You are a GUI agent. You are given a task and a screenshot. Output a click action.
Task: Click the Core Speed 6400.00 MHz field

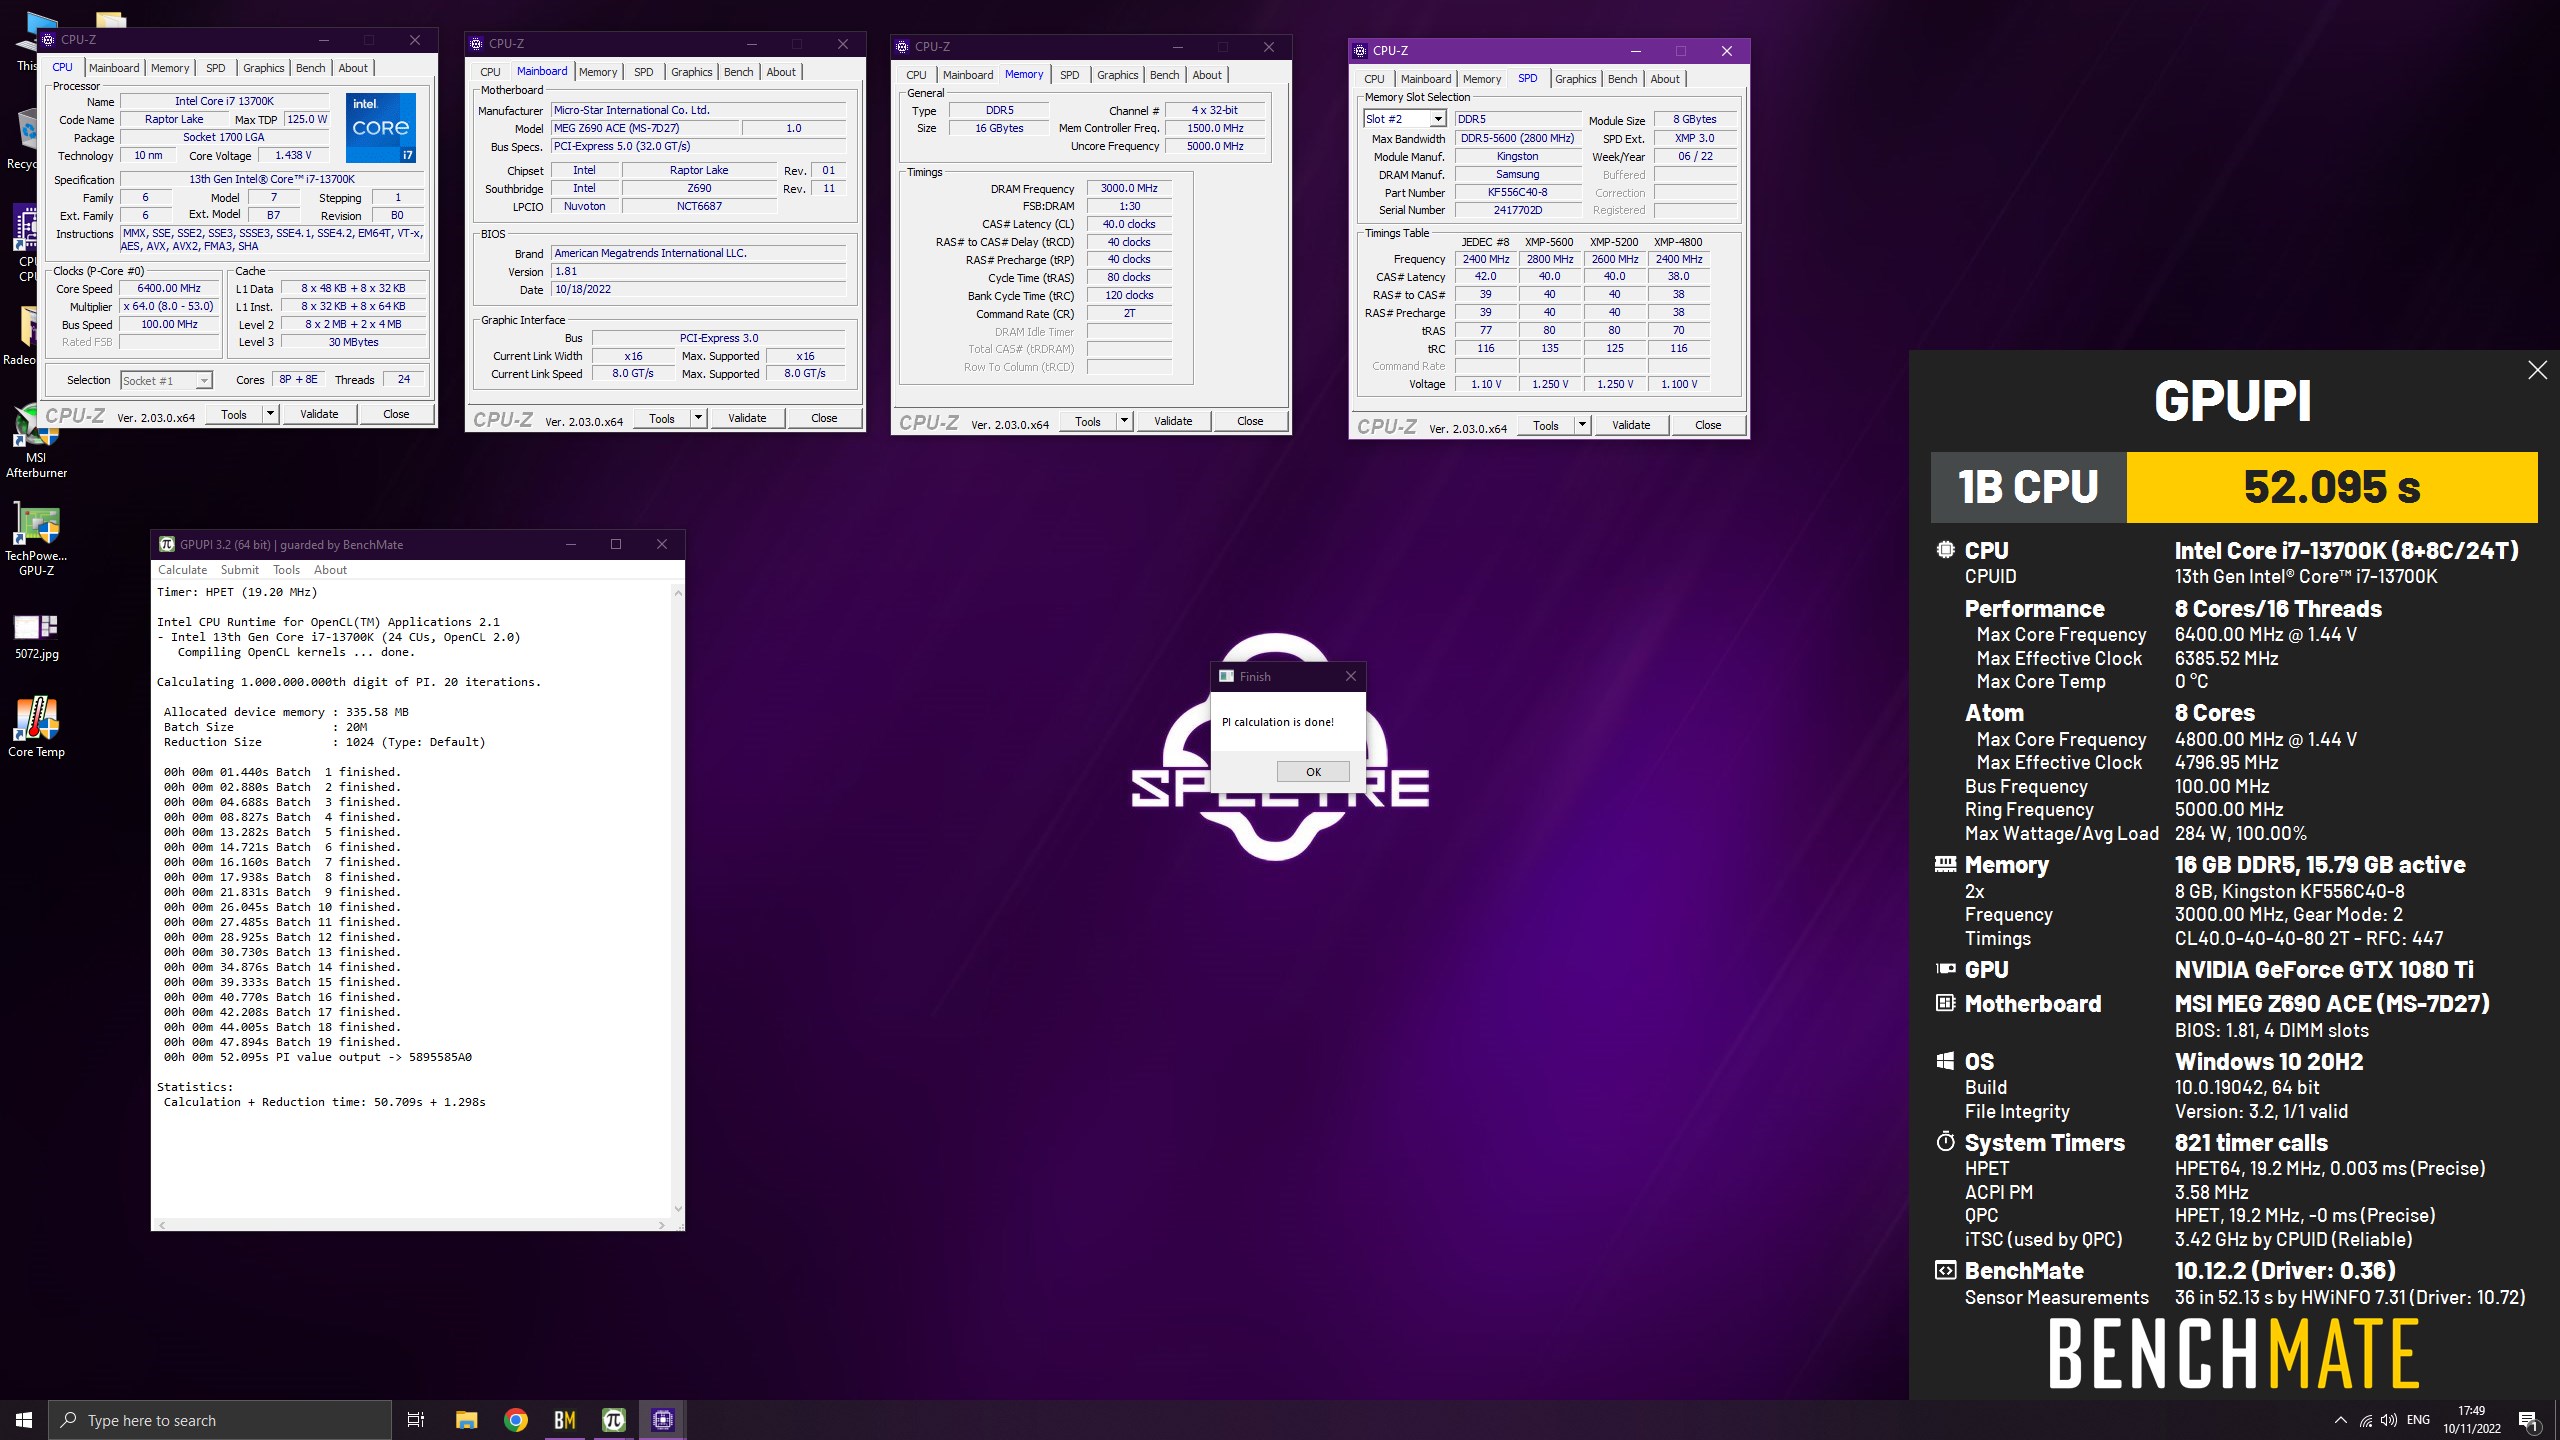pyautogui.click(x=170, y=288)
